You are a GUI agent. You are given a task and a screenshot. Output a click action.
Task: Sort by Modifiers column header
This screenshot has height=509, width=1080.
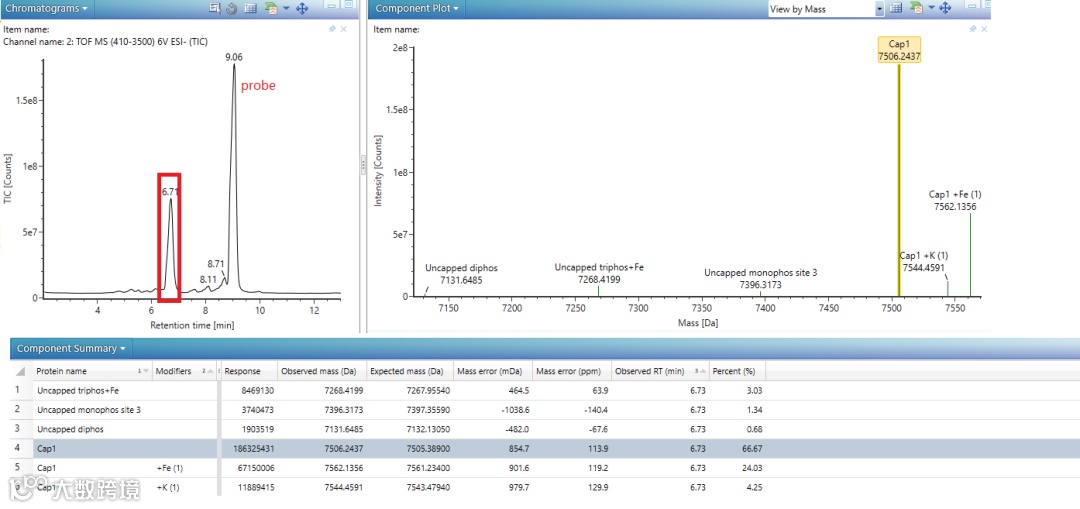point(183,371)
